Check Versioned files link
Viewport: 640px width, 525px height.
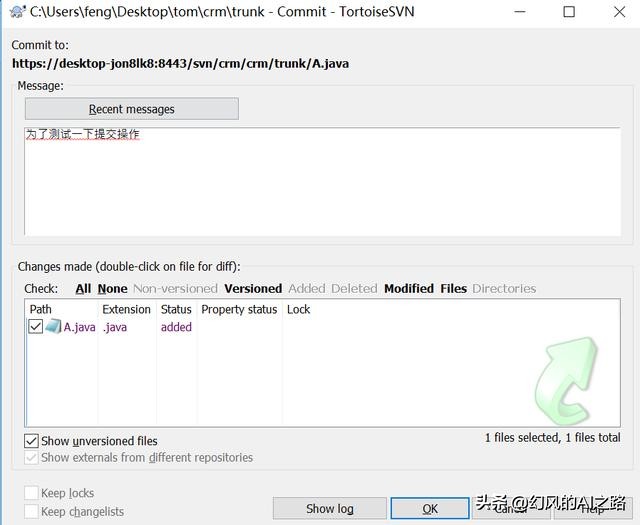point(253,289)
